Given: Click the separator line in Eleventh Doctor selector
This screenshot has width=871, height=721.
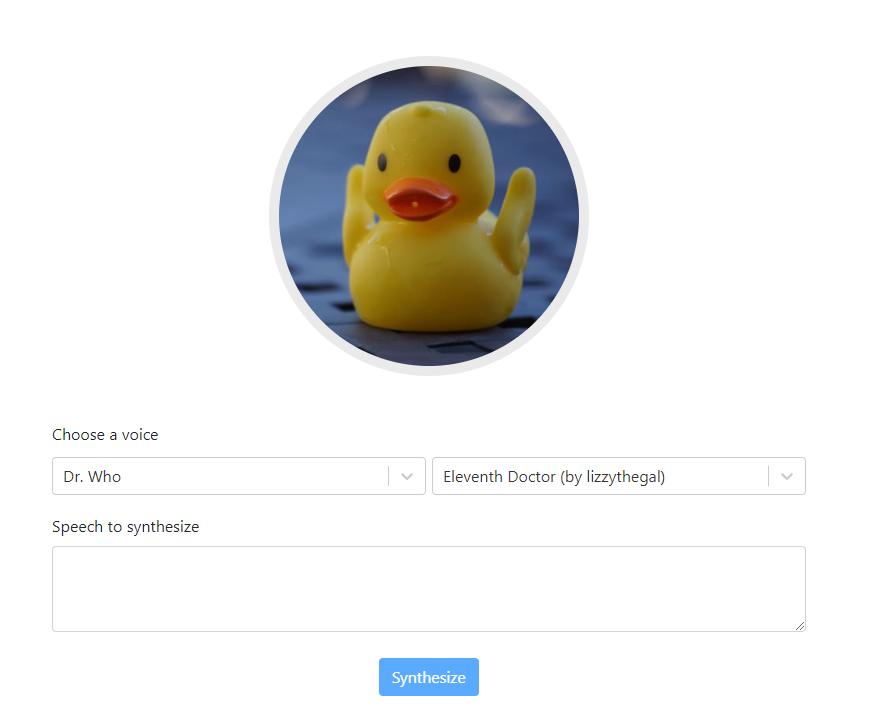Looking at the screenshot, I should [768, 476].
